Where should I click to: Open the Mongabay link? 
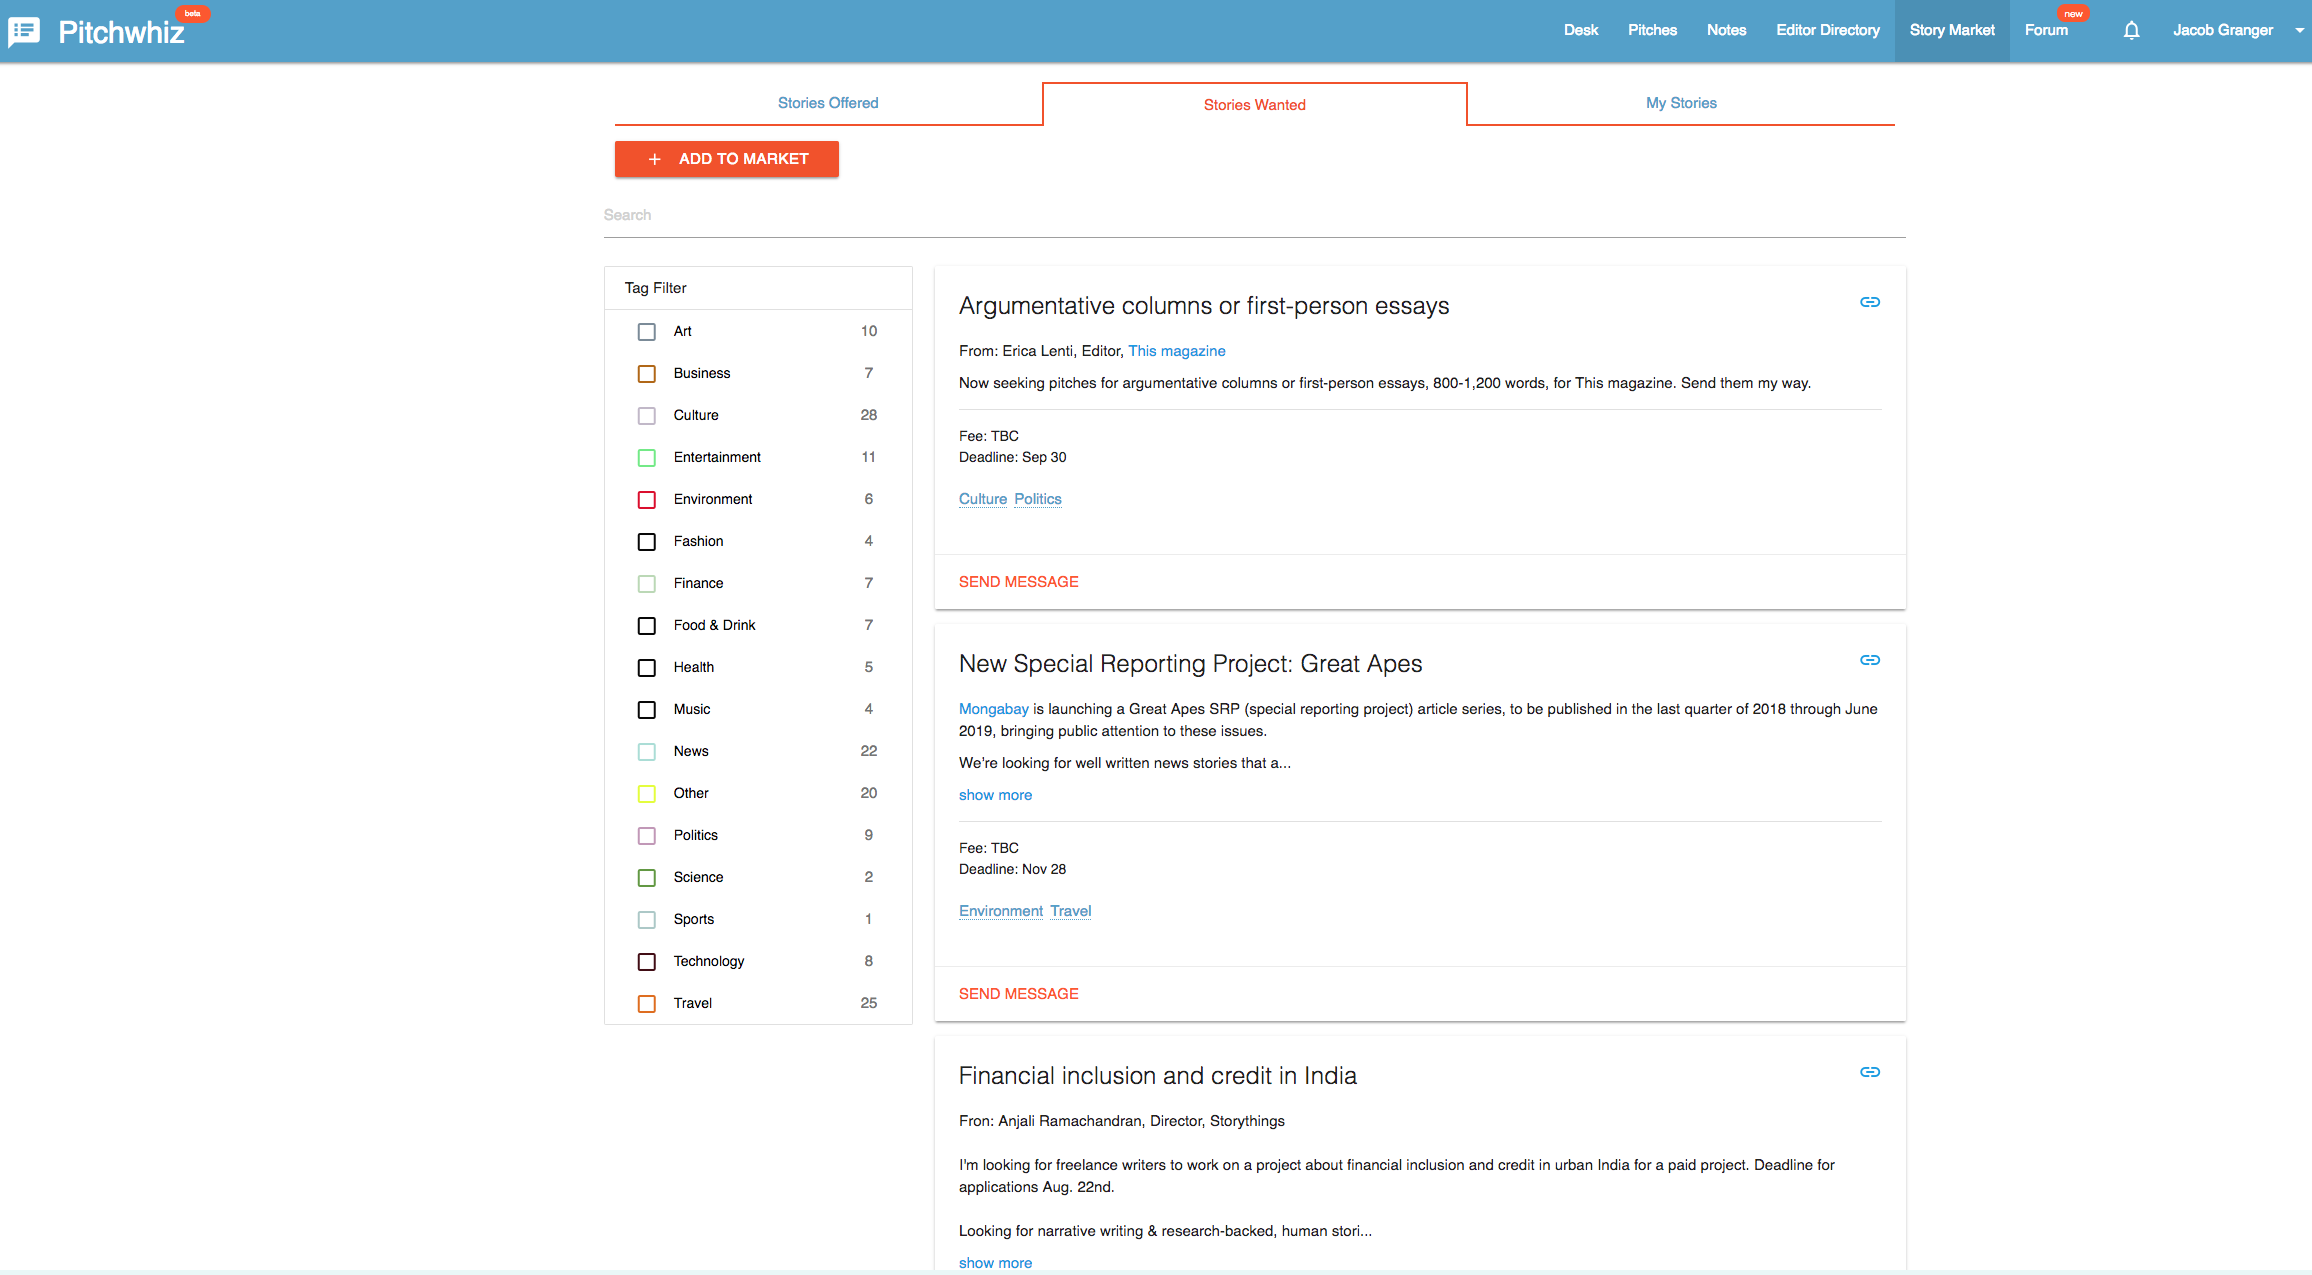[993, 709]
